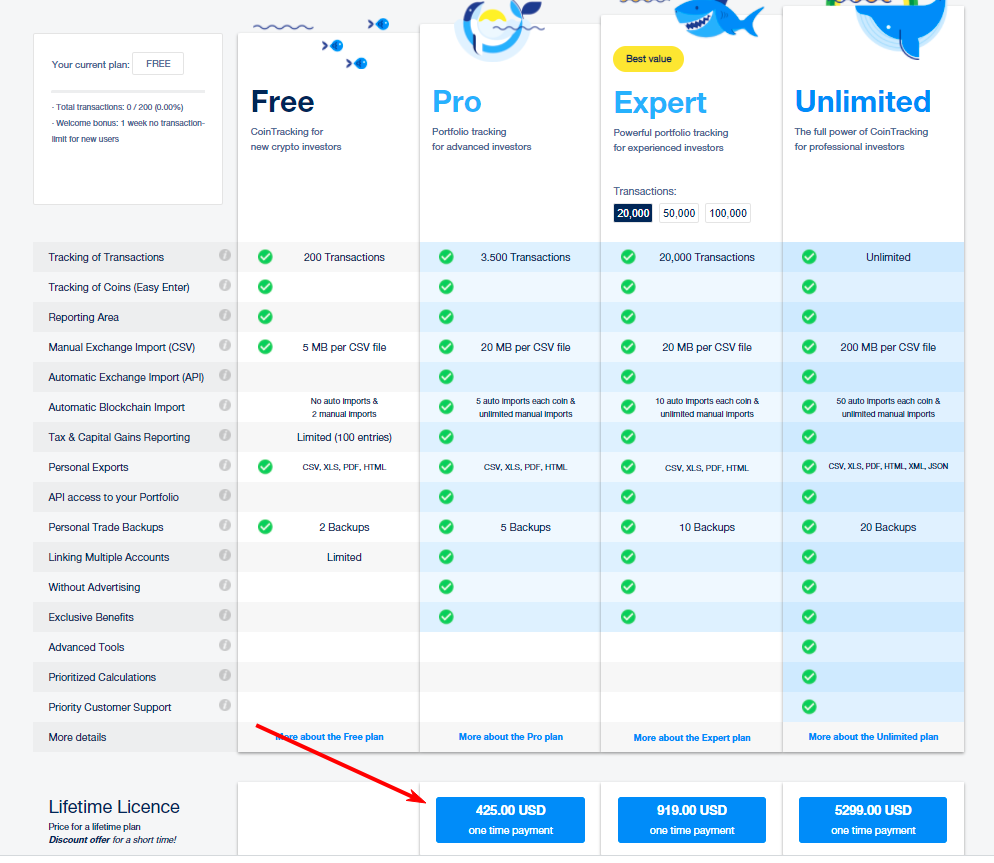Click Pro checkmark for Without Advertising
Screen dimensions: 994x863
pos(446,587)
